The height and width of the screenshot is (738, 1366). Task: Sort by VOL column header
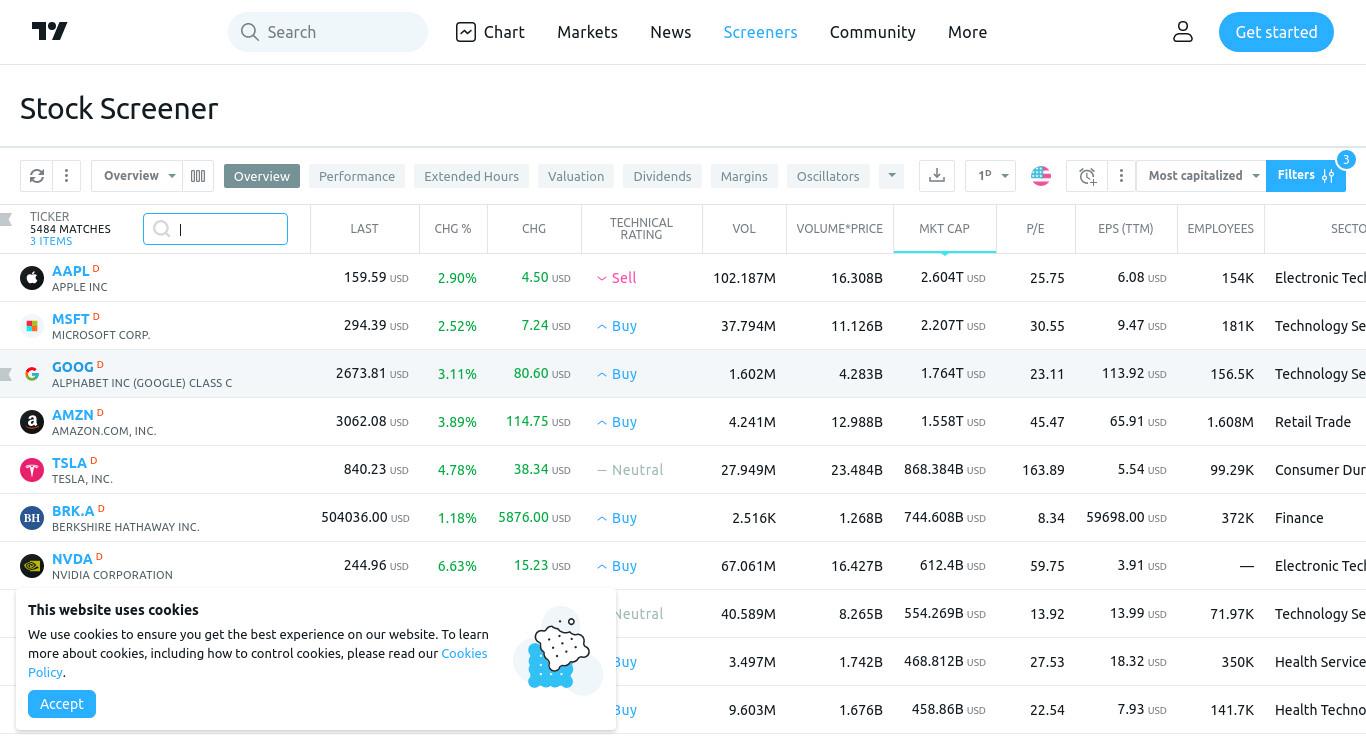pyautogui.click(x=744, y=229)
